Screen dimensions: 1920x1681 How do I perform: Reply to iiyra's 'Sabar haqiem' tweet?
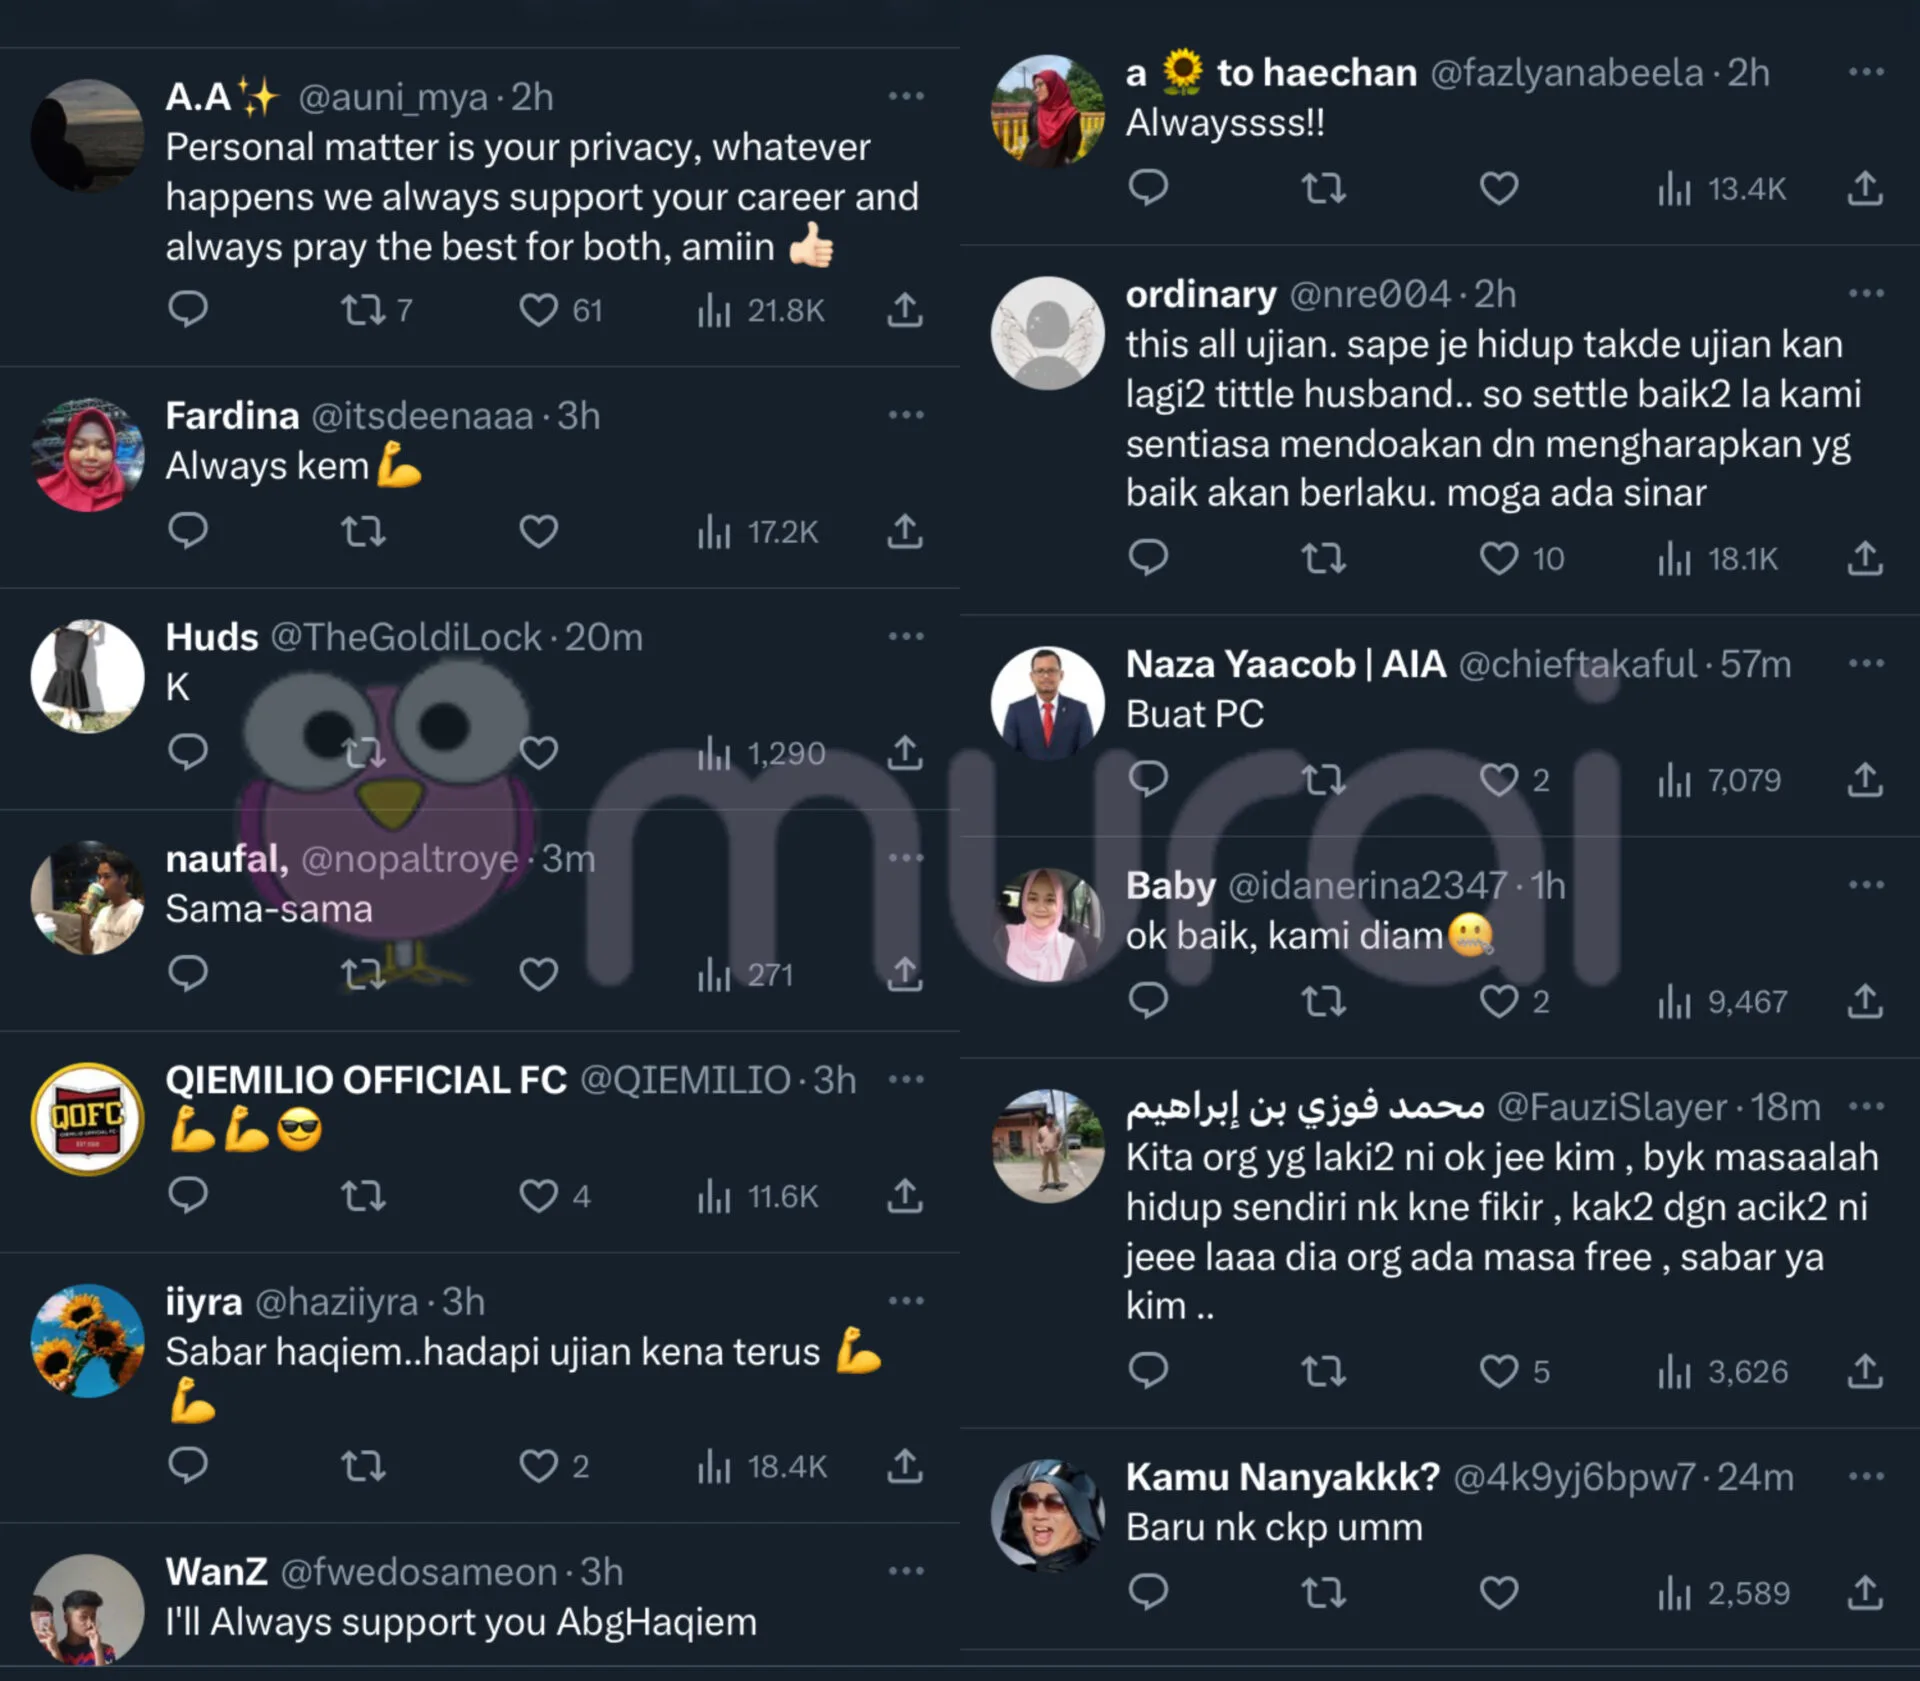click(188, 1465)
